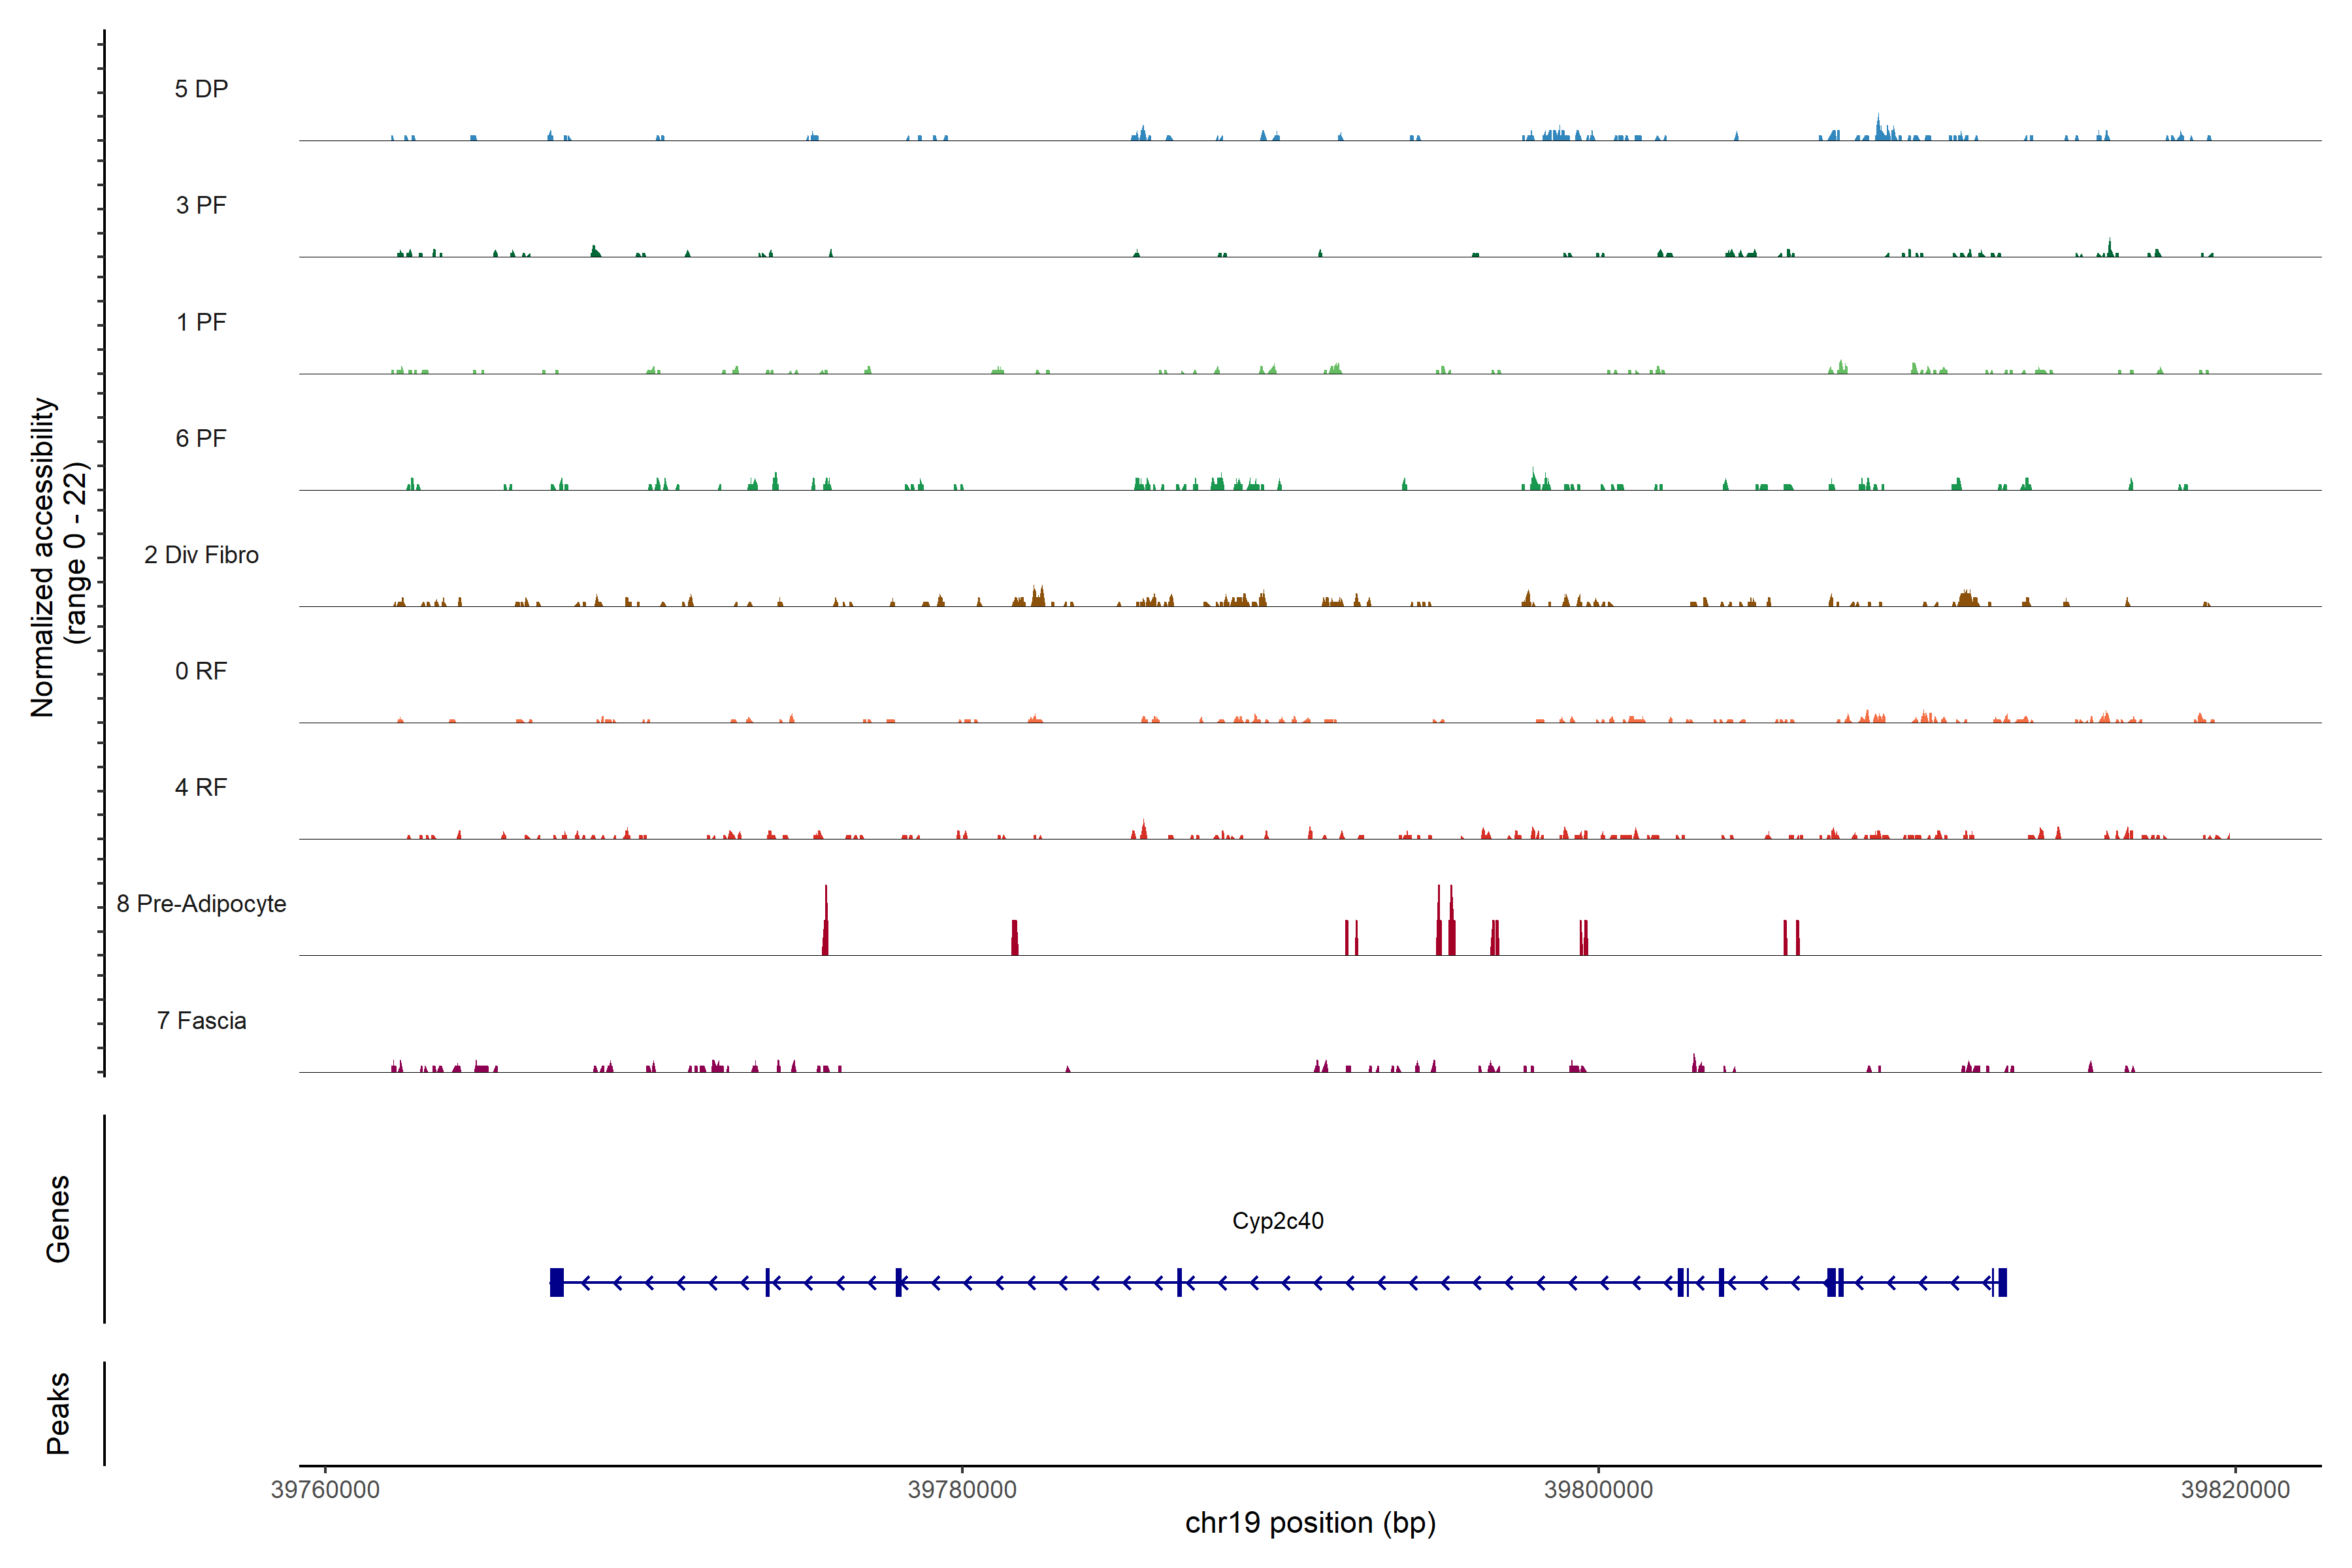Click the 0 RF track label
The image size is (2352, 1568).
coord(201,671)
